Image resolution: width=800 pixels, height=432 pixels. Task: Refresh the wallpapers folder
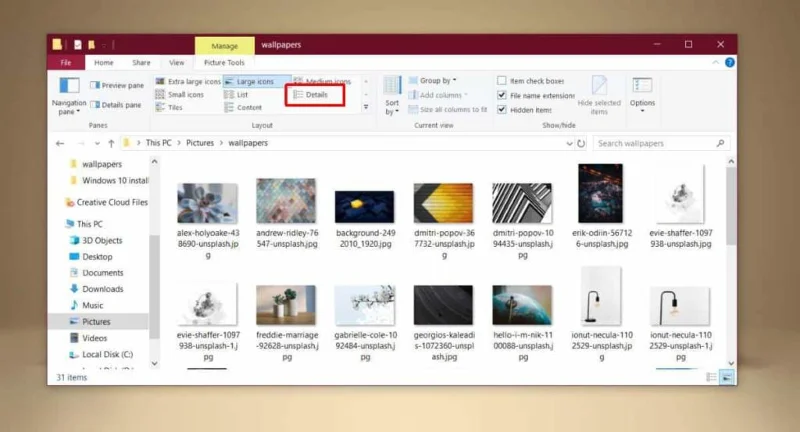pos(581,143)
